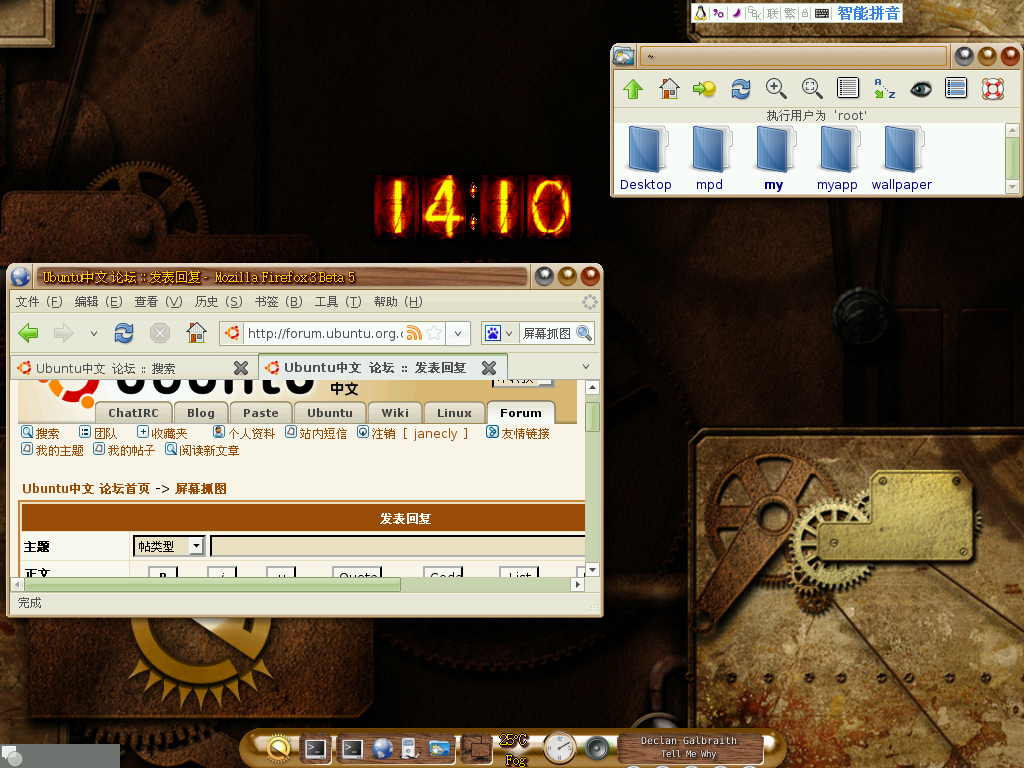1024x768 pixels.
Task: Zoom in on file manager icons
Action: coord(776,88)
